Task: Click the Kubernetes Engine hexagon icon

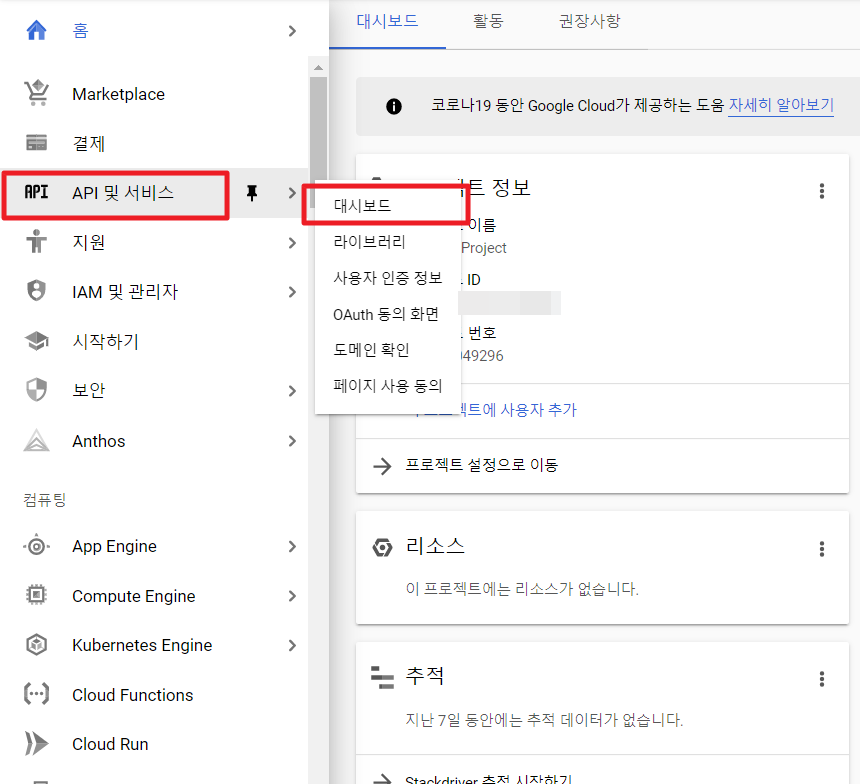Action: point(37,645)
